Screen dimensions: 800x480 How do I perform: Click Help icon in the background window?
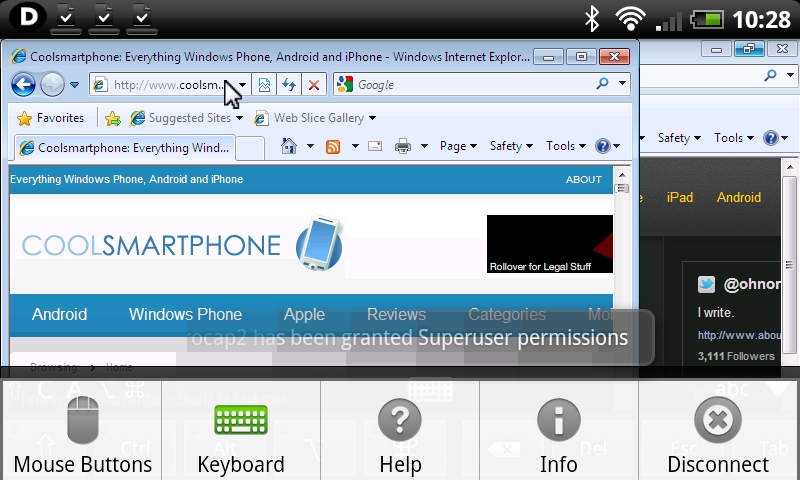[x=771, y=138]
